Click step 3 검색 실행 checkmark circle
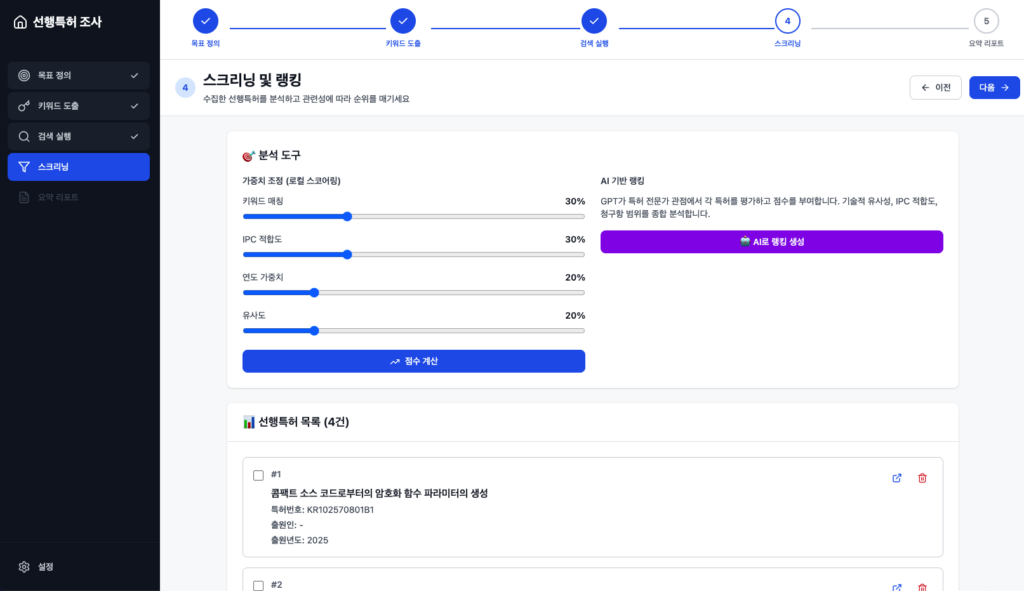This screenshot has height=591, width=1024. tap(594, 21)
